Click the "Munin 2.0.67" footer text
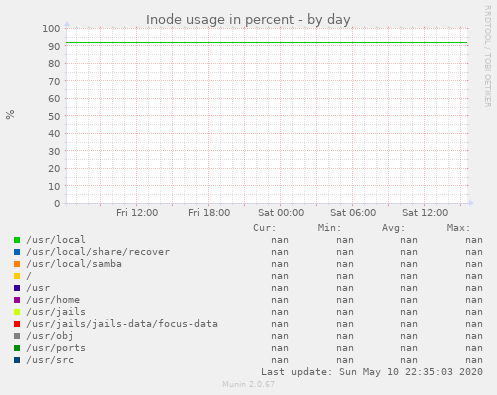497x395 pixels. pyautogui.click(x=248, y=384)
